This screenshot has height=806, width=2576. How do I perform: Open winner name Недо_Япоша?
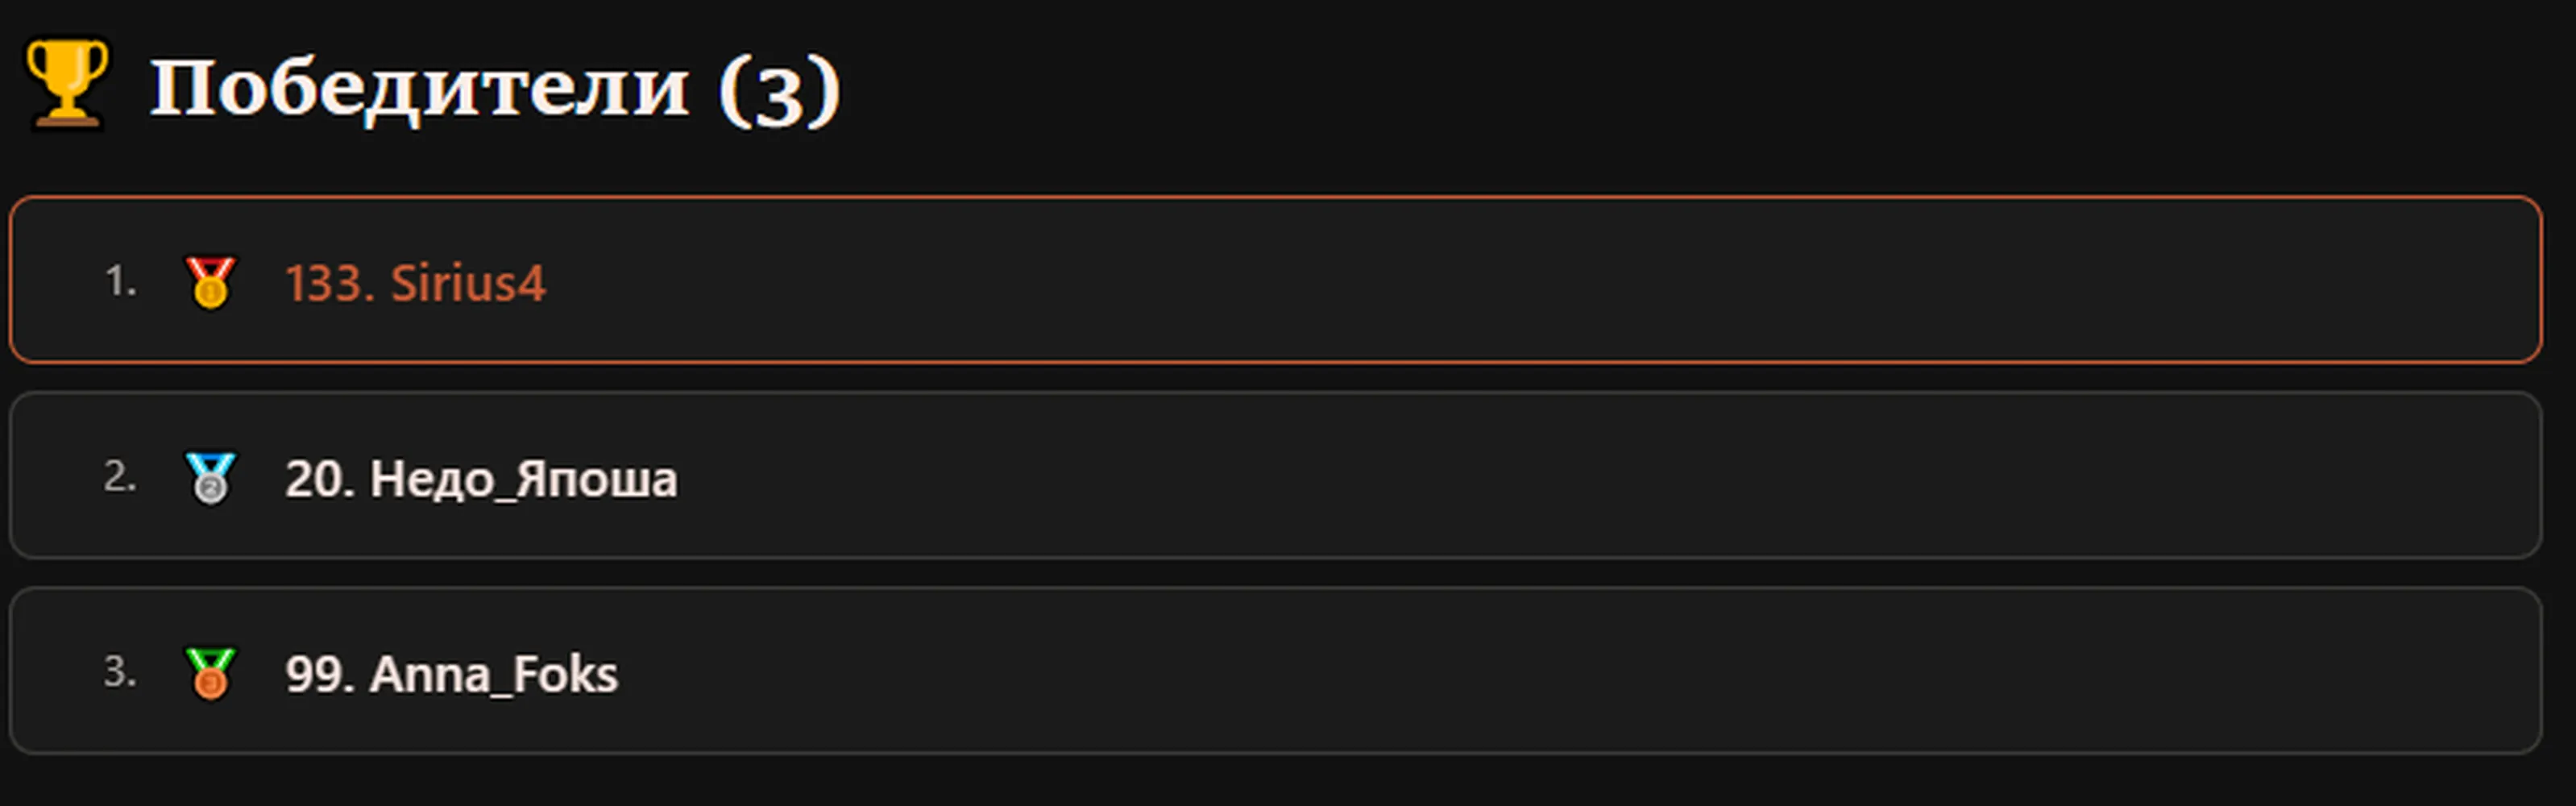[524, 479]
